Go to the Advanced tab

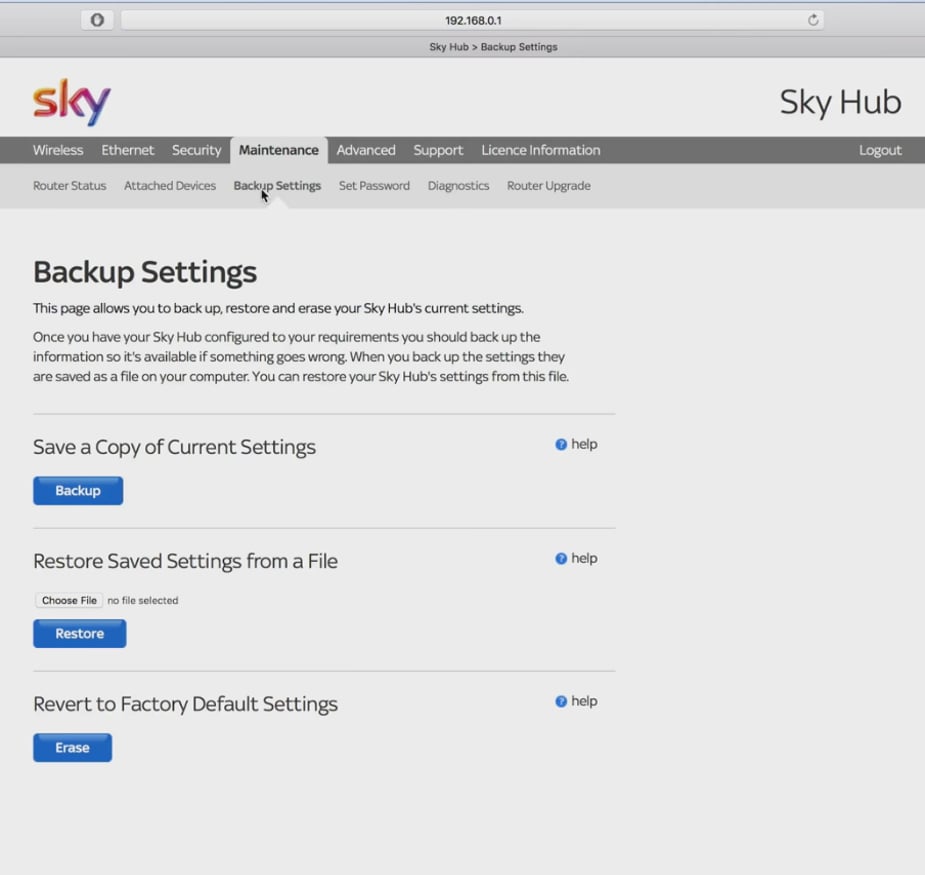pos(366,150)
